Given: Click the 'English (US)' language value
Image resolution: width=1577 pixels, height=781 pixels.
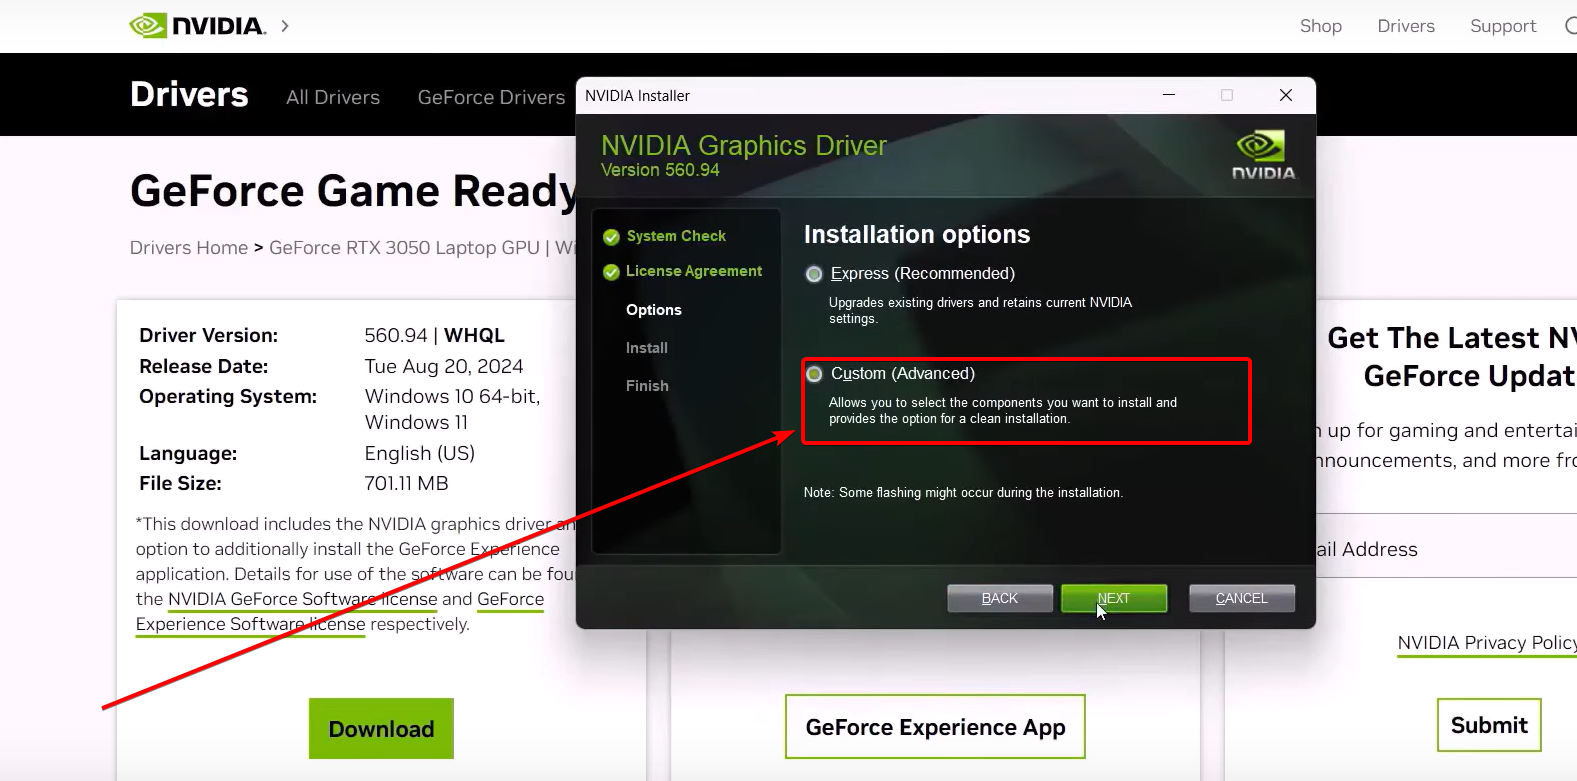Looking at the screenshot, I should point(420,453).
